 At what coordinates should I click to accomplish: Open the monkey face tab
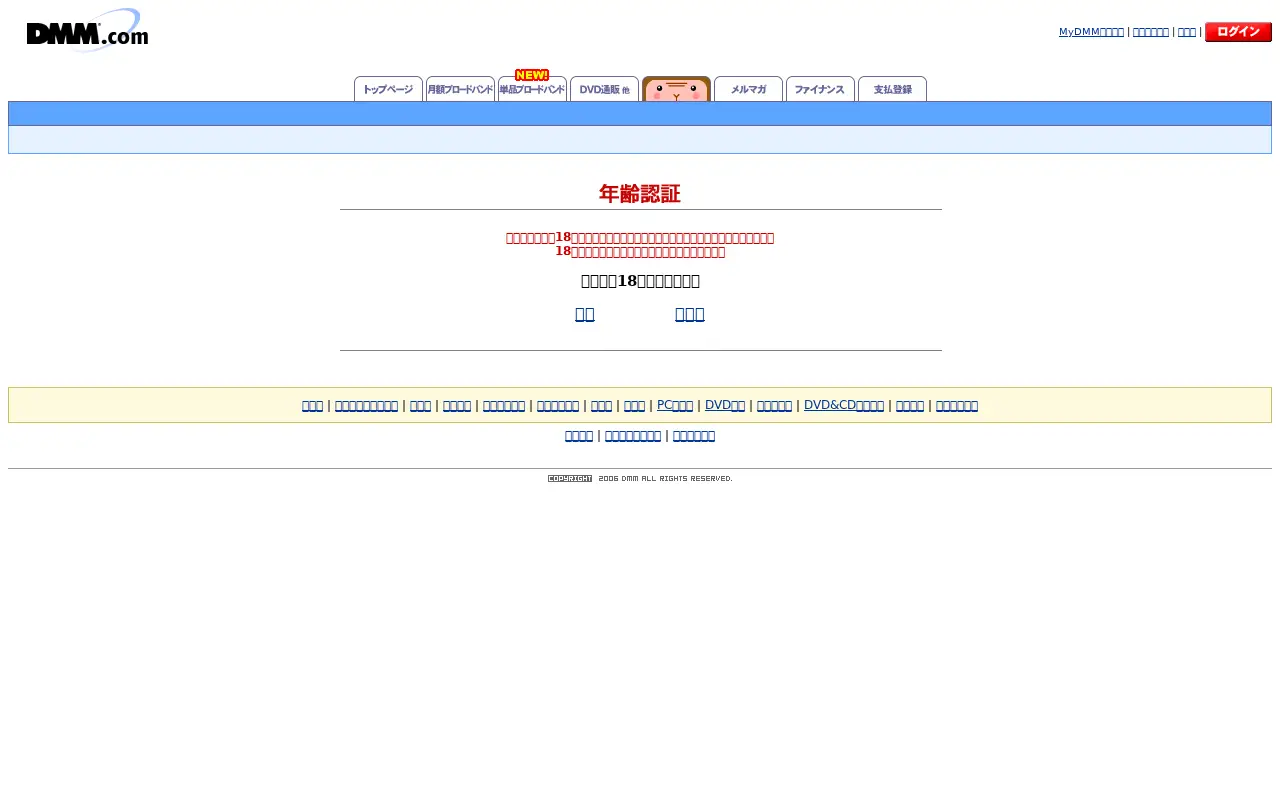[676, 89]
